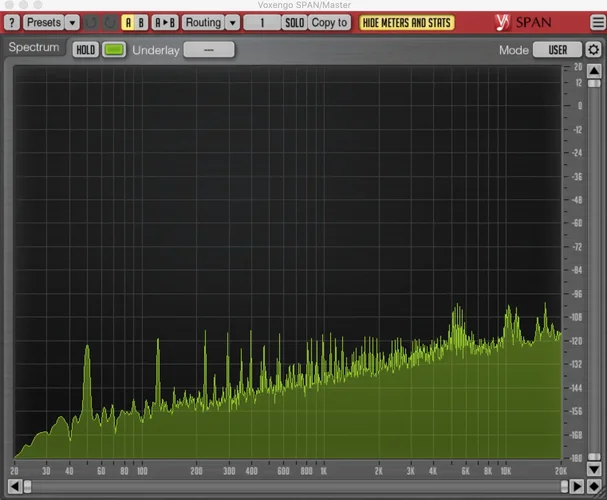Click Hide Meters and Stats button

406,22
